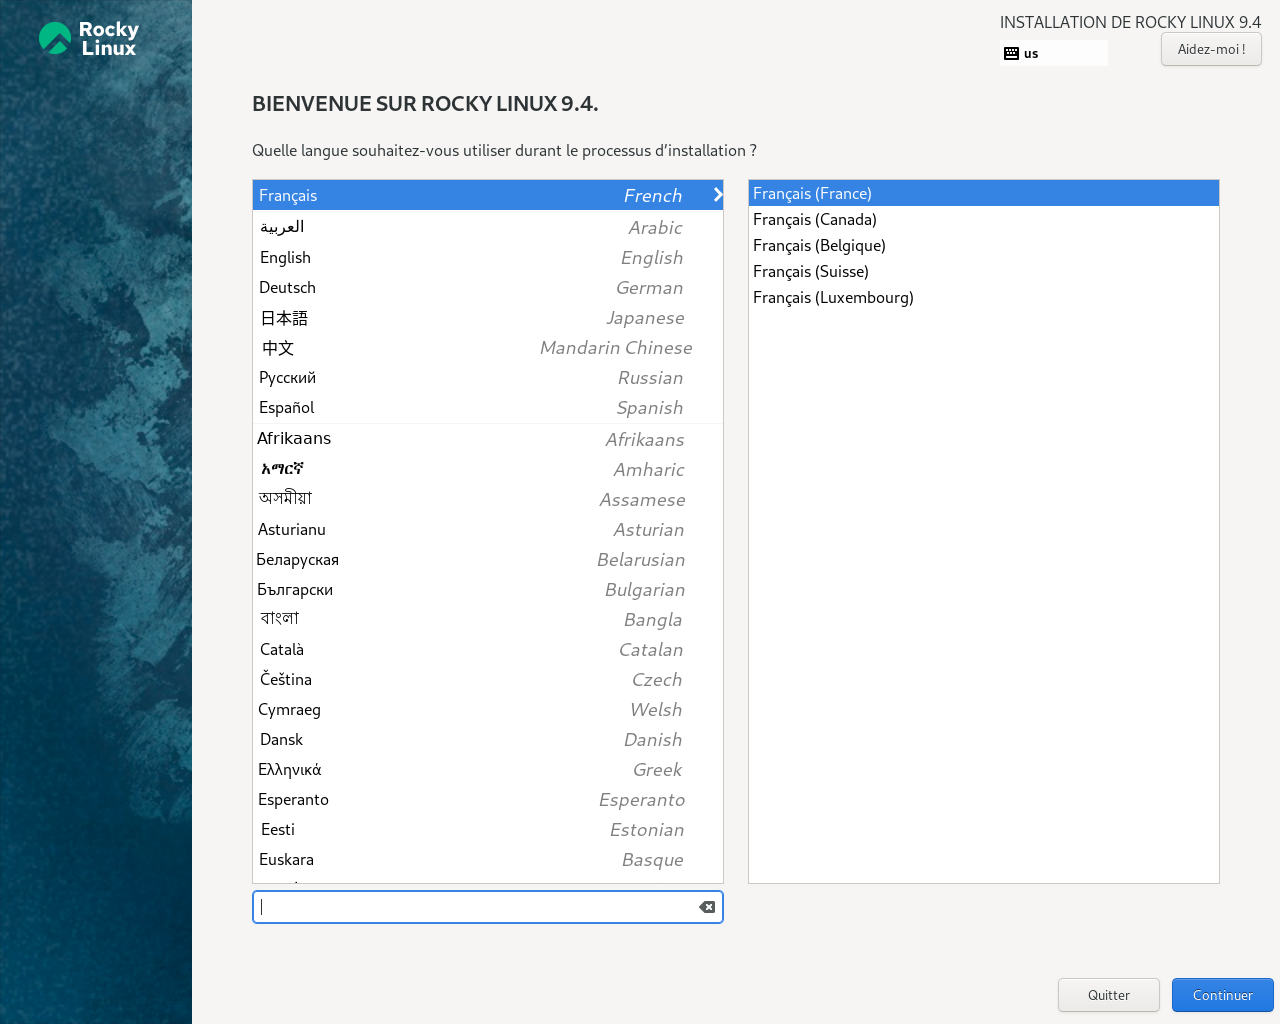Select Français (Suisse) locale
Viewport: 1280px width, 1024px height.
[811, 272]
